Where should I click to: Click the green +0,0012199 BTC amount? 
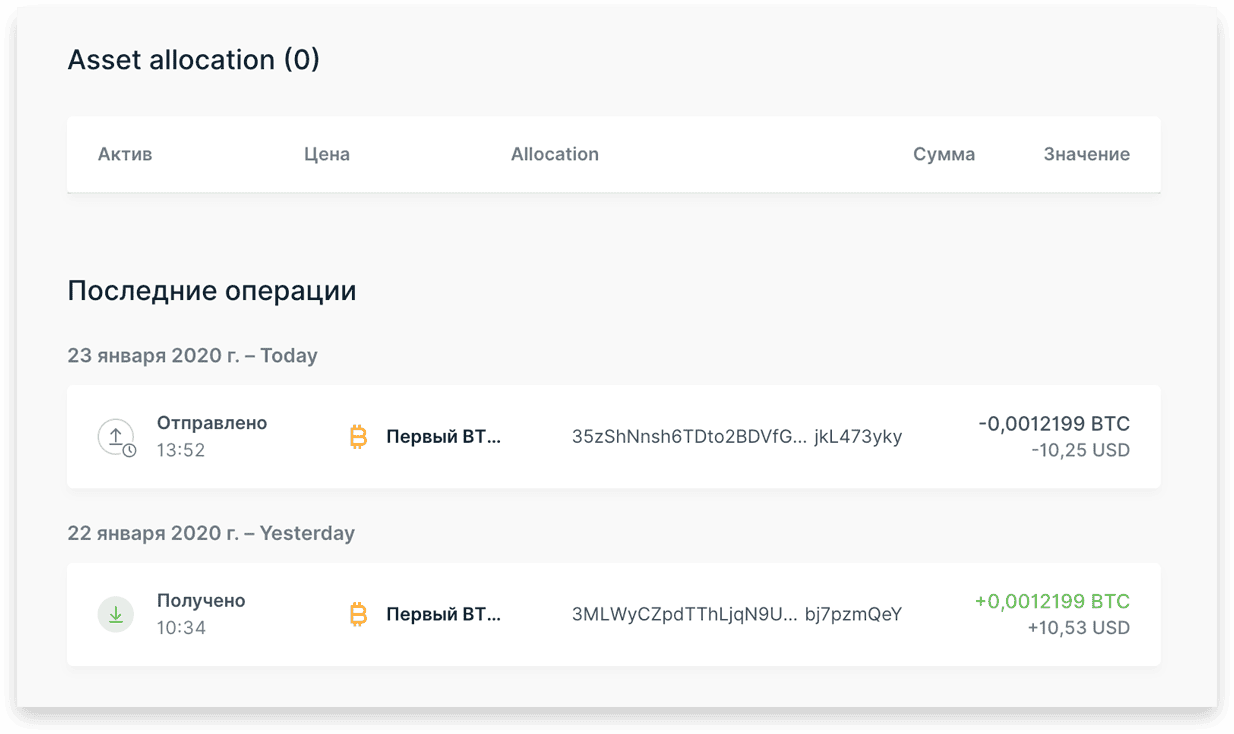pyautogui.click(x=1052, y=601)
